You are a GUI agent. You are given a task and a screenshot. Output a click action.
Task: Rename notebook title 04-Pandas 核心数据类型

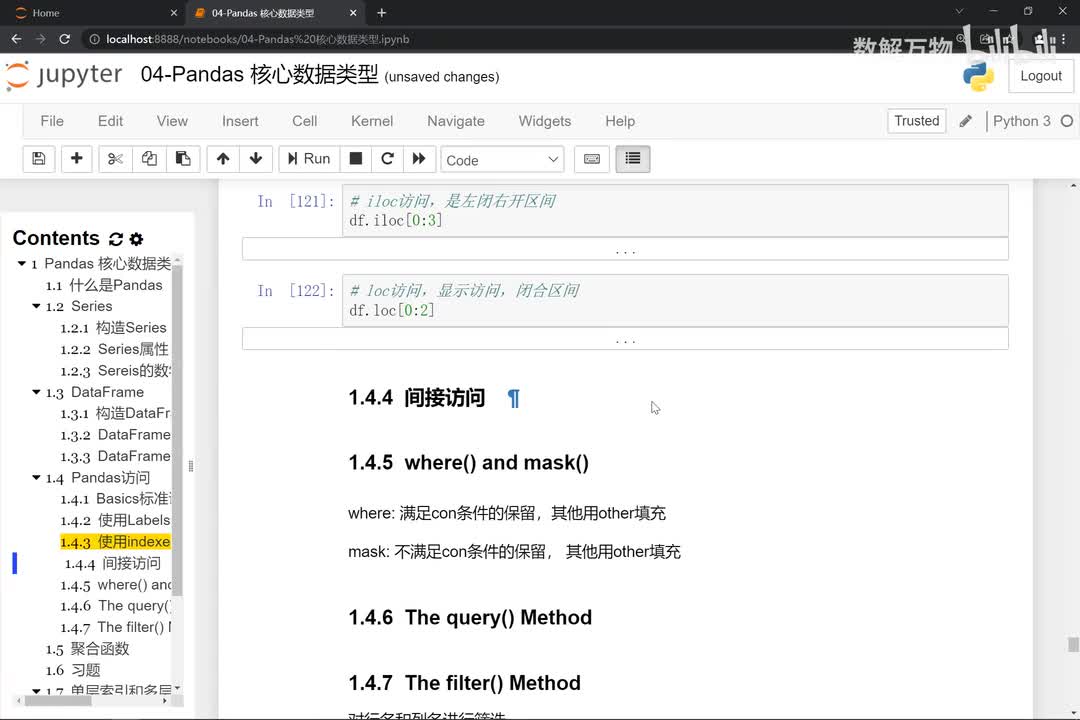(259, 74)
